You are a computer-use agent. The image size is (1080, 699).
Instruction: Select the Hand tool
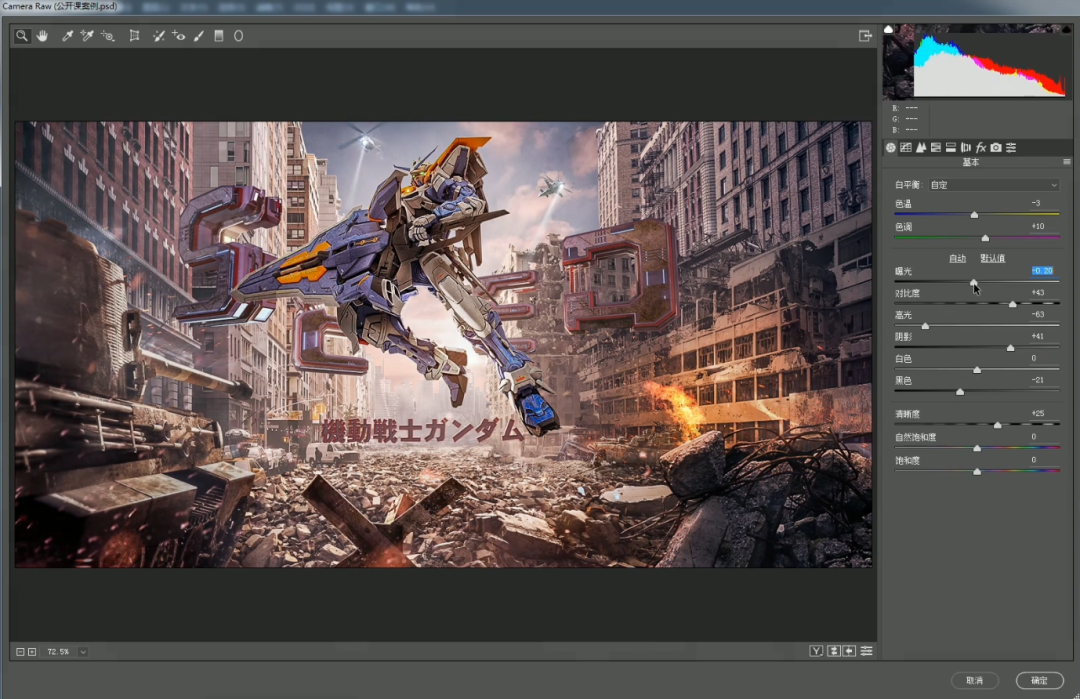(x=43, y=36)
